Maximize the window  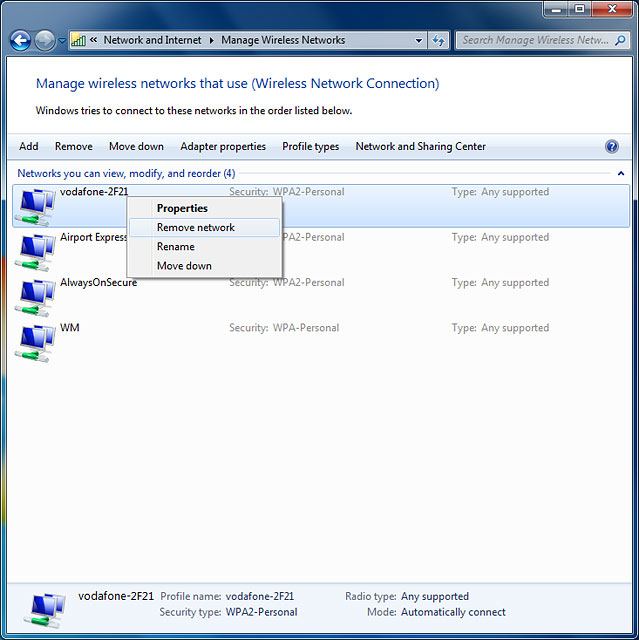pyautogui.click(x=580, y=9)
